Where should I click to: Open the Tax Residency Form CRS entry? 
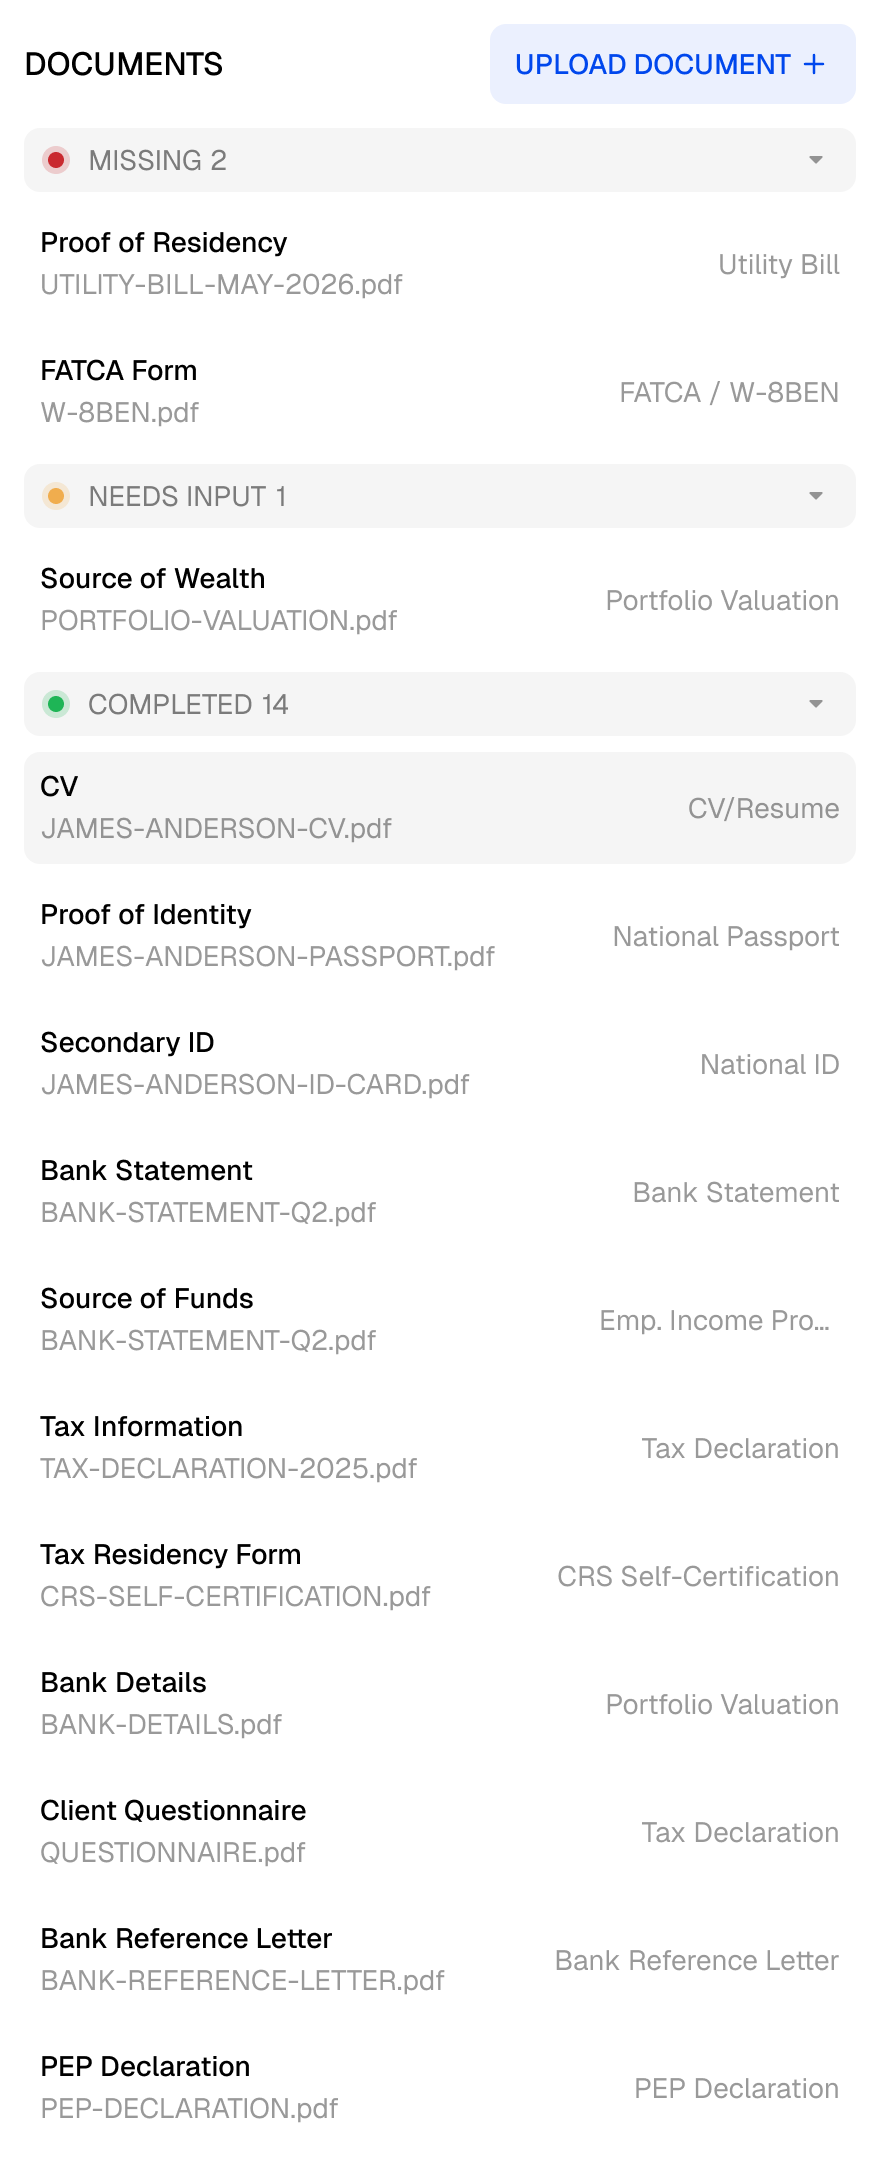[x=440, y=1576]
